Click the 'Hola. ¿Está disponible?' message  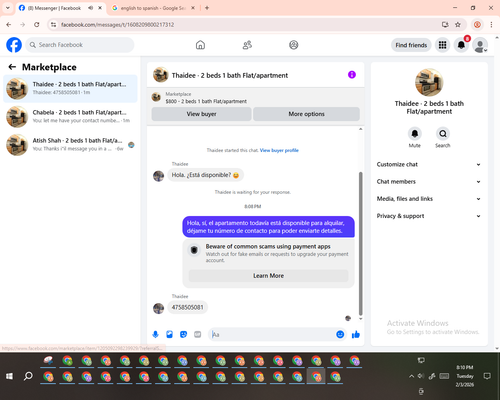205,175
